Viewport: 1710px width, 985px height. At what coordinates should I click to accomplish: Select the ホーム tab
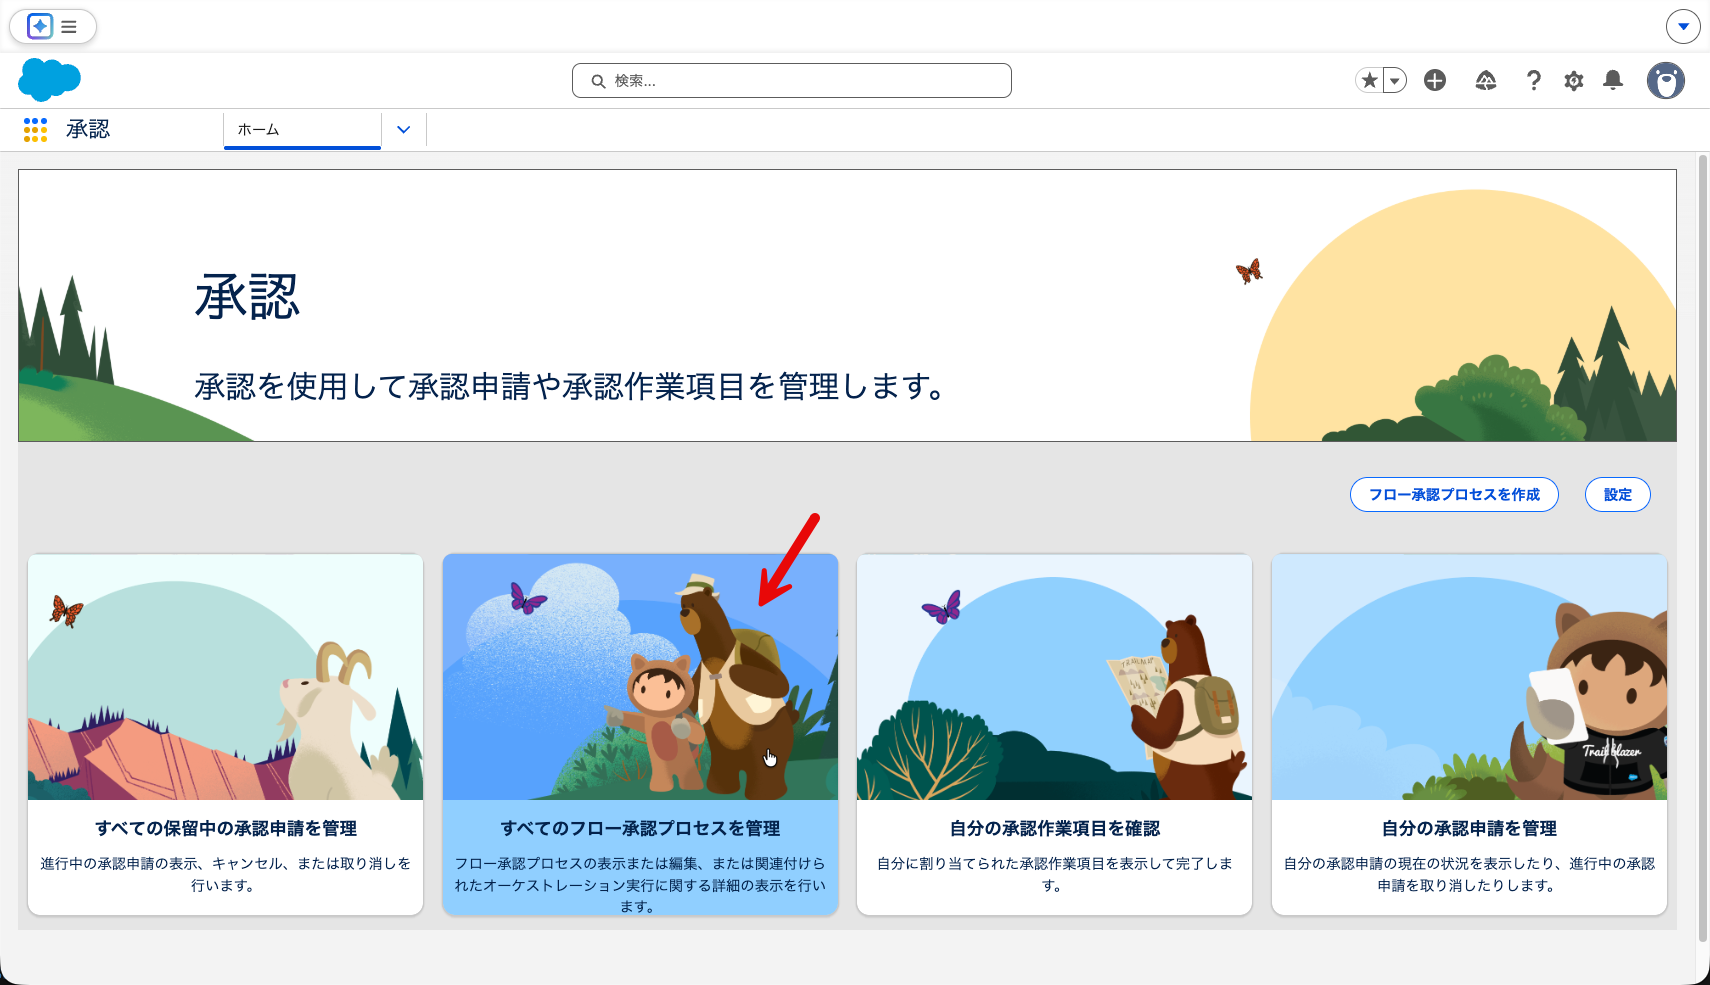tap(302, 130)
